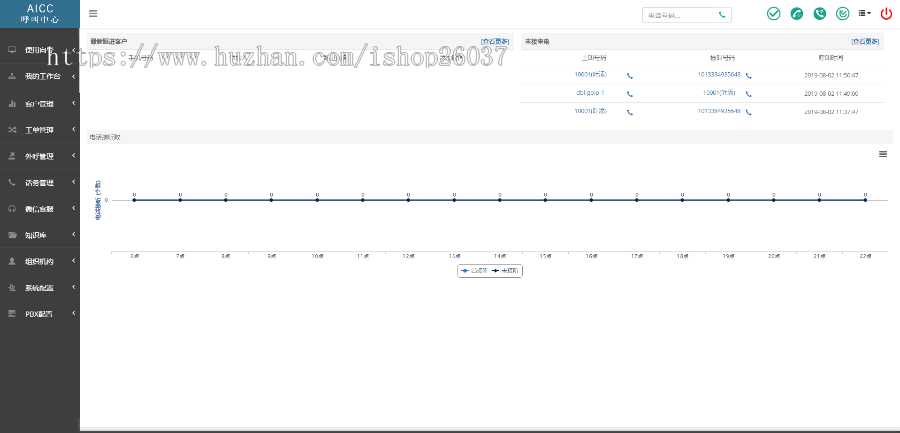Viewport: 900px width, 433px height.
Task: Open the 组织机构 sidebar menu label
Action: point(39,262)
